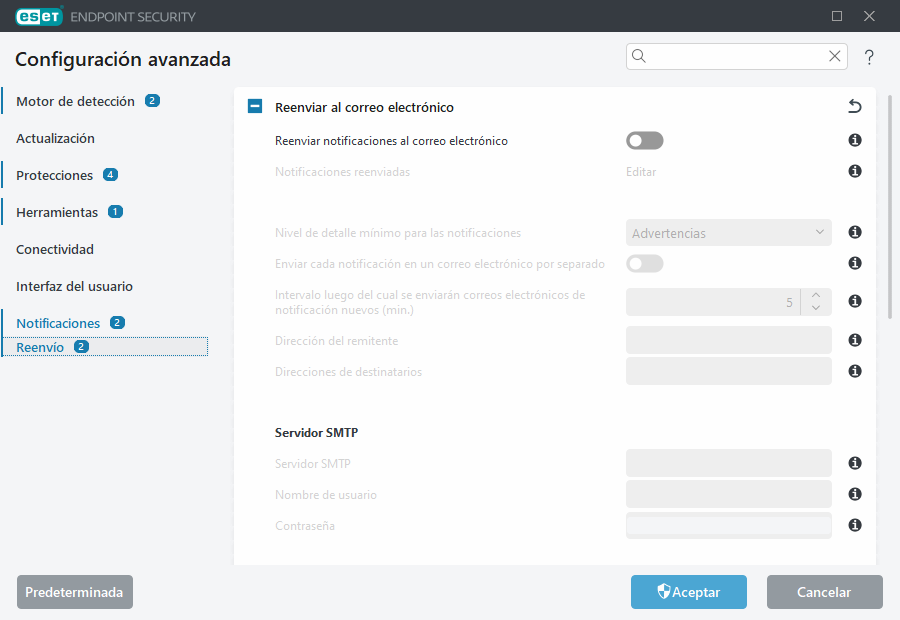Increase the notification interval with the up stepper
This screenshot has width=900, height=620.
[815, 295]
